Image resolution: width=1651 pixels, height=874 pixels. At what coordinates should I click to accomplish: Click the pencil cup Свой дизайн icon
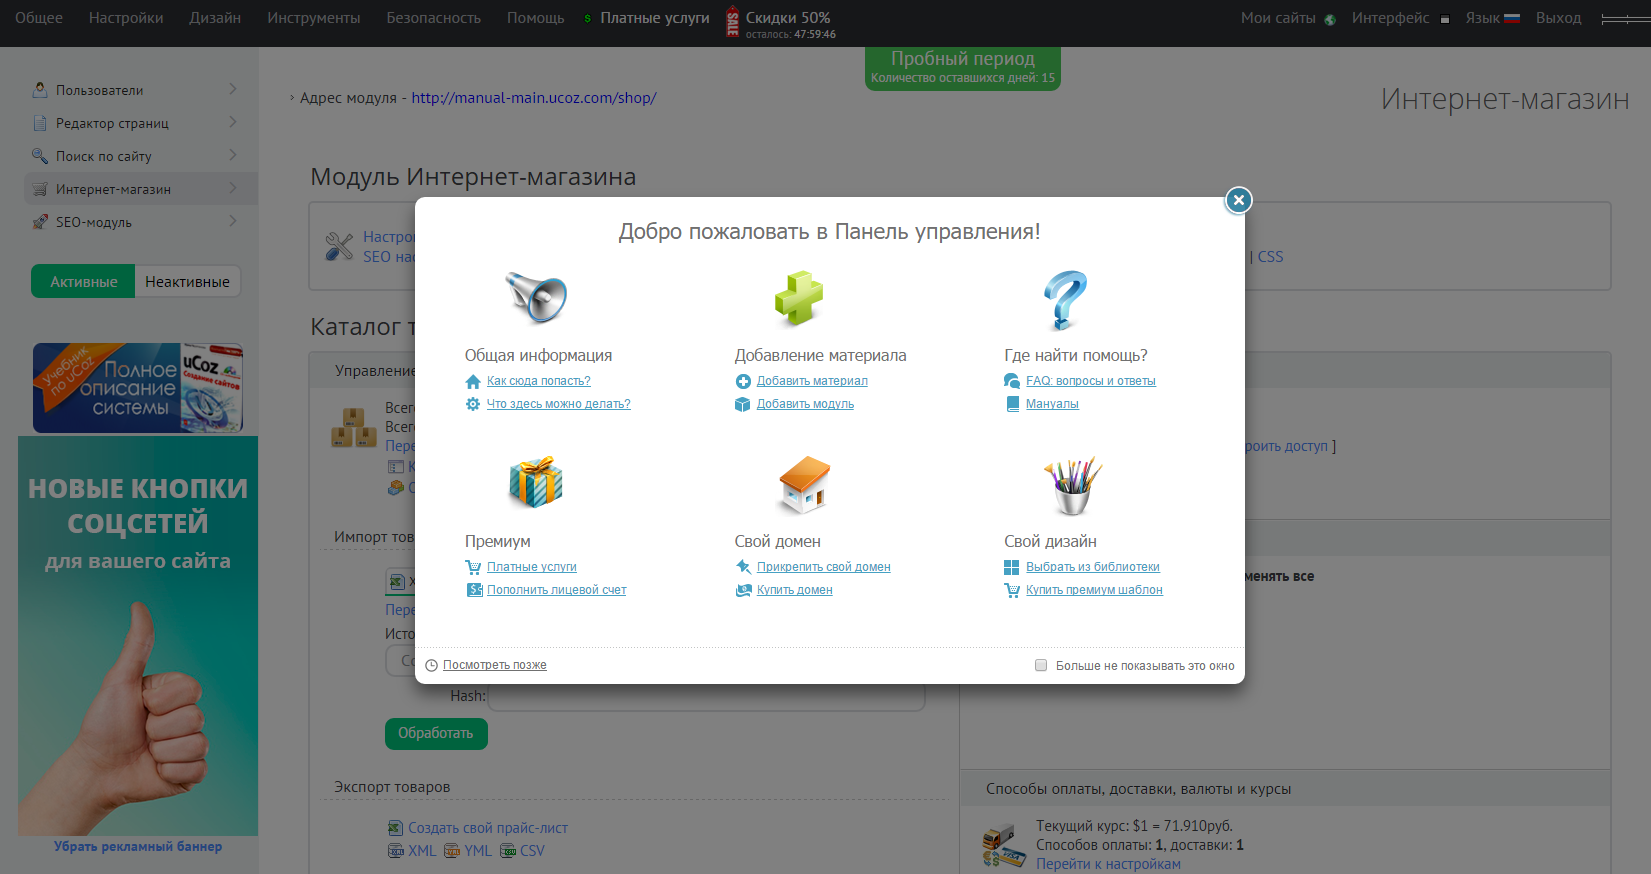[x=1072, y=485]
